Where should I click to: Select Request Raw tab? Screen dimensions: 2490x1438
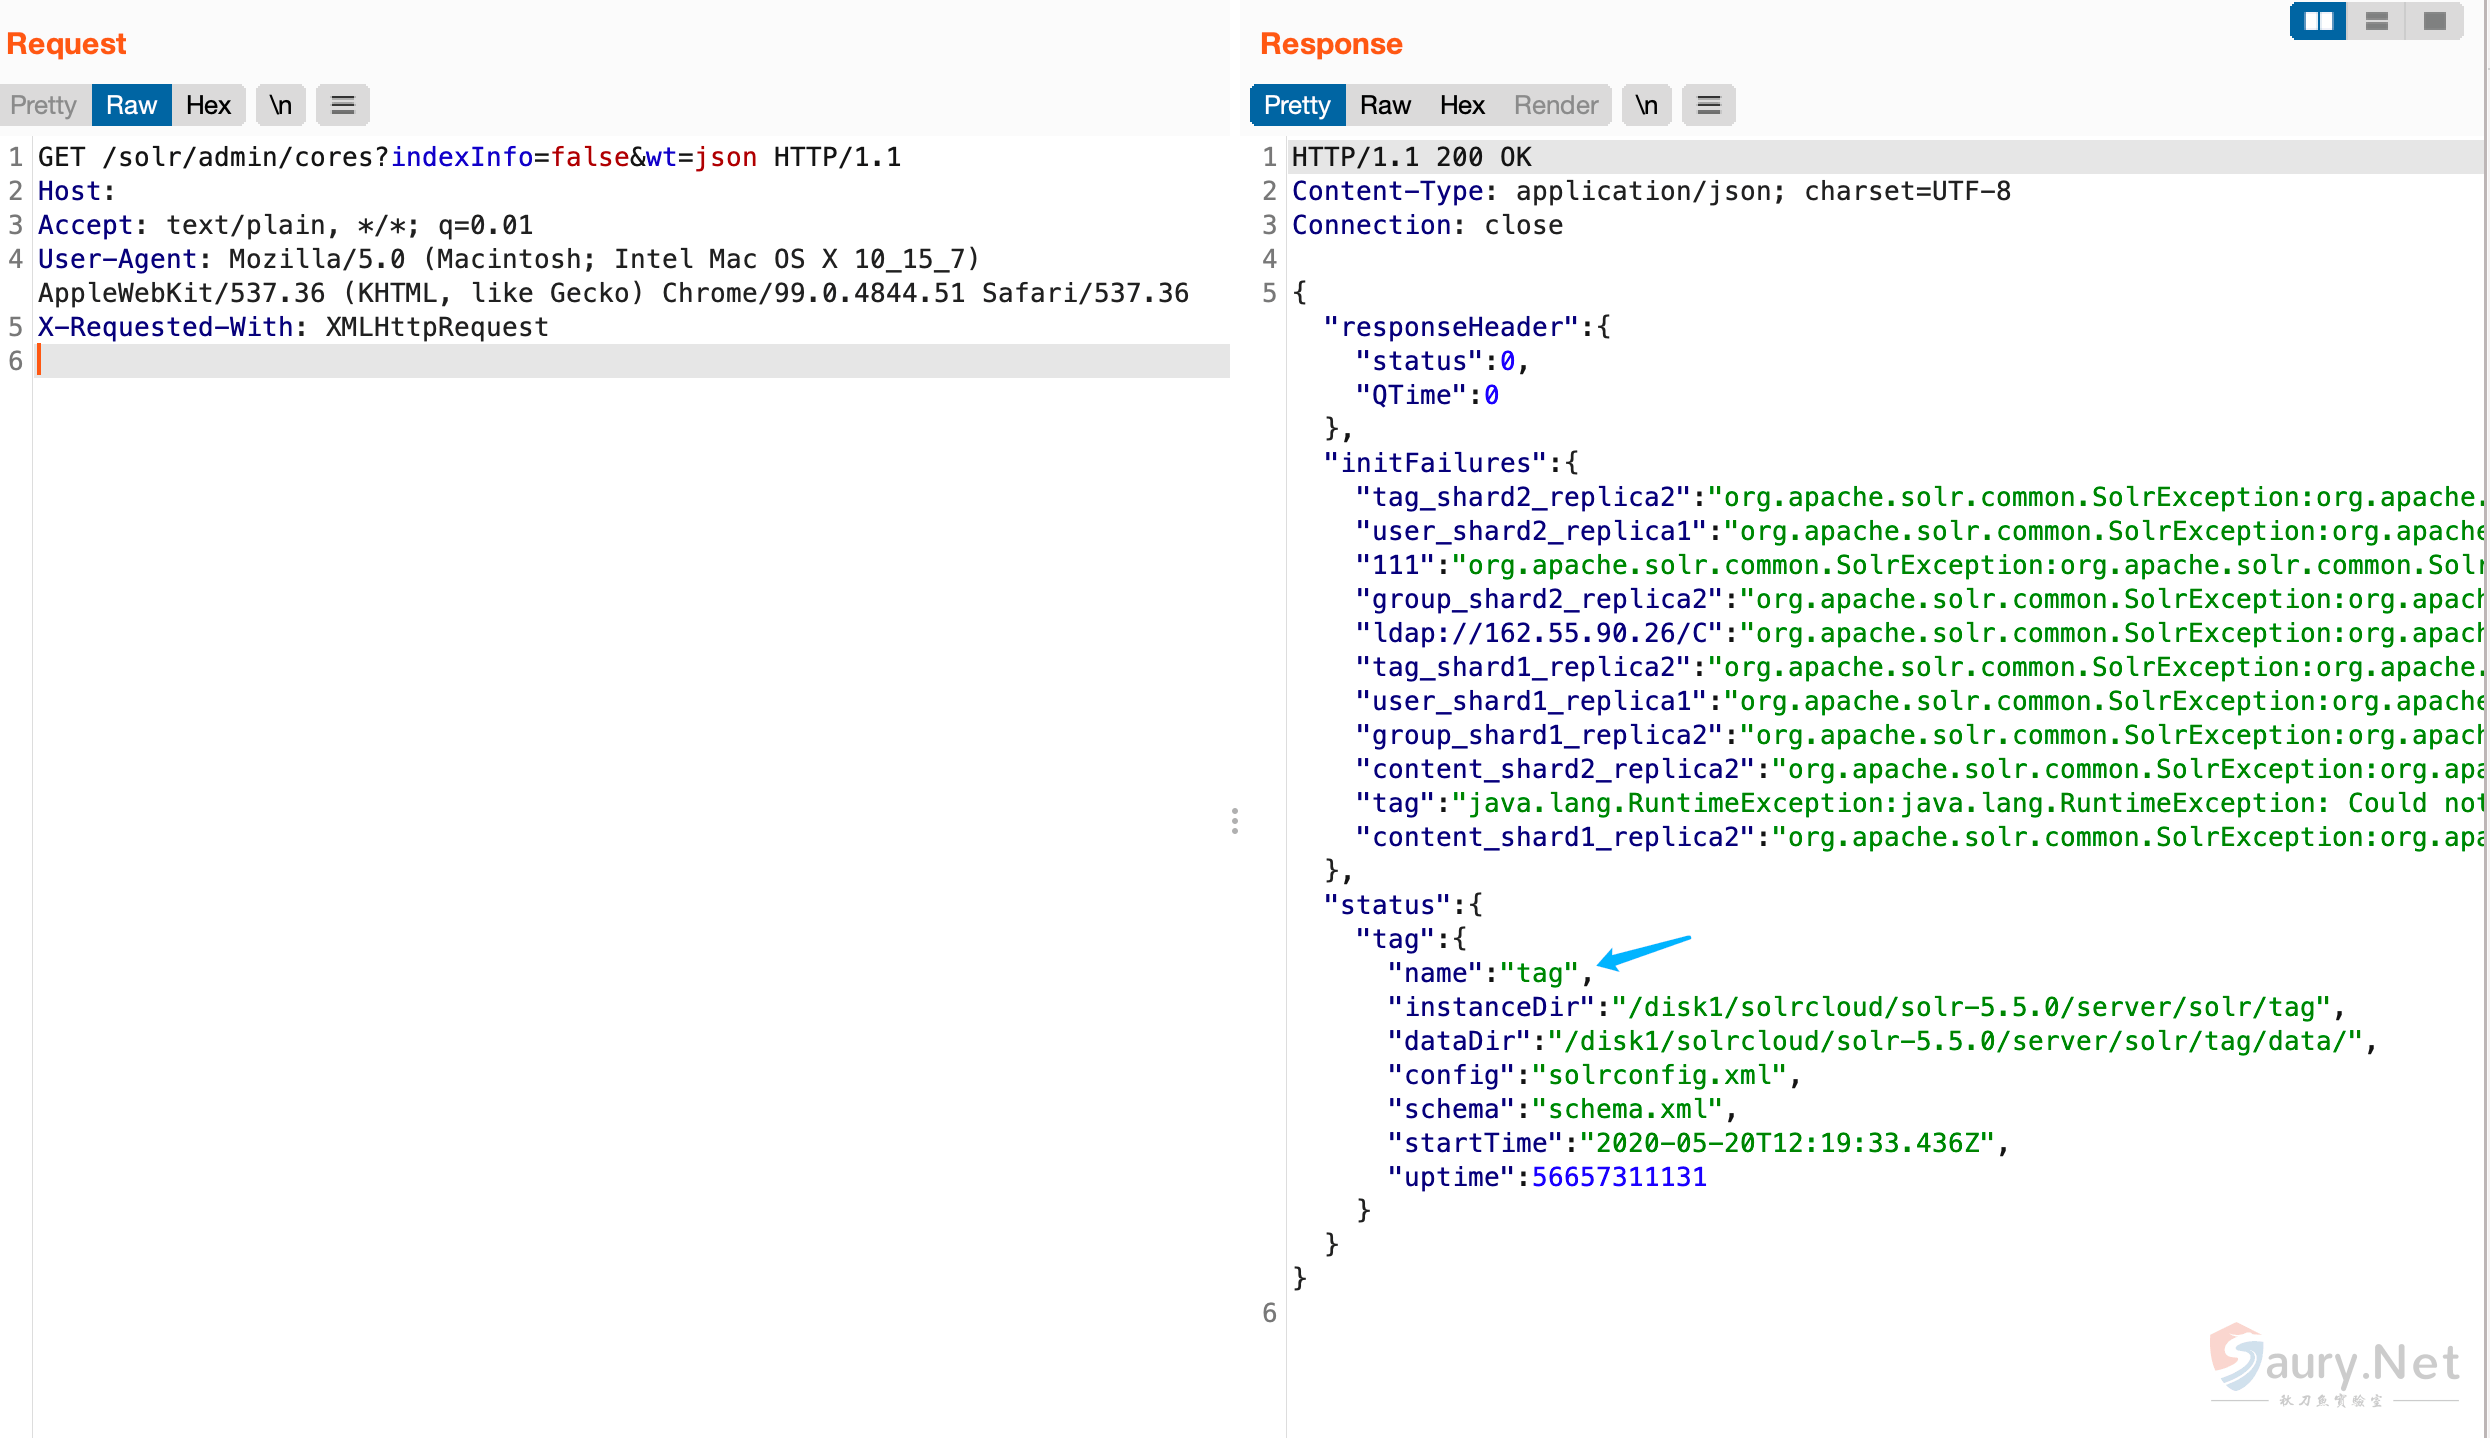(131, 105)
